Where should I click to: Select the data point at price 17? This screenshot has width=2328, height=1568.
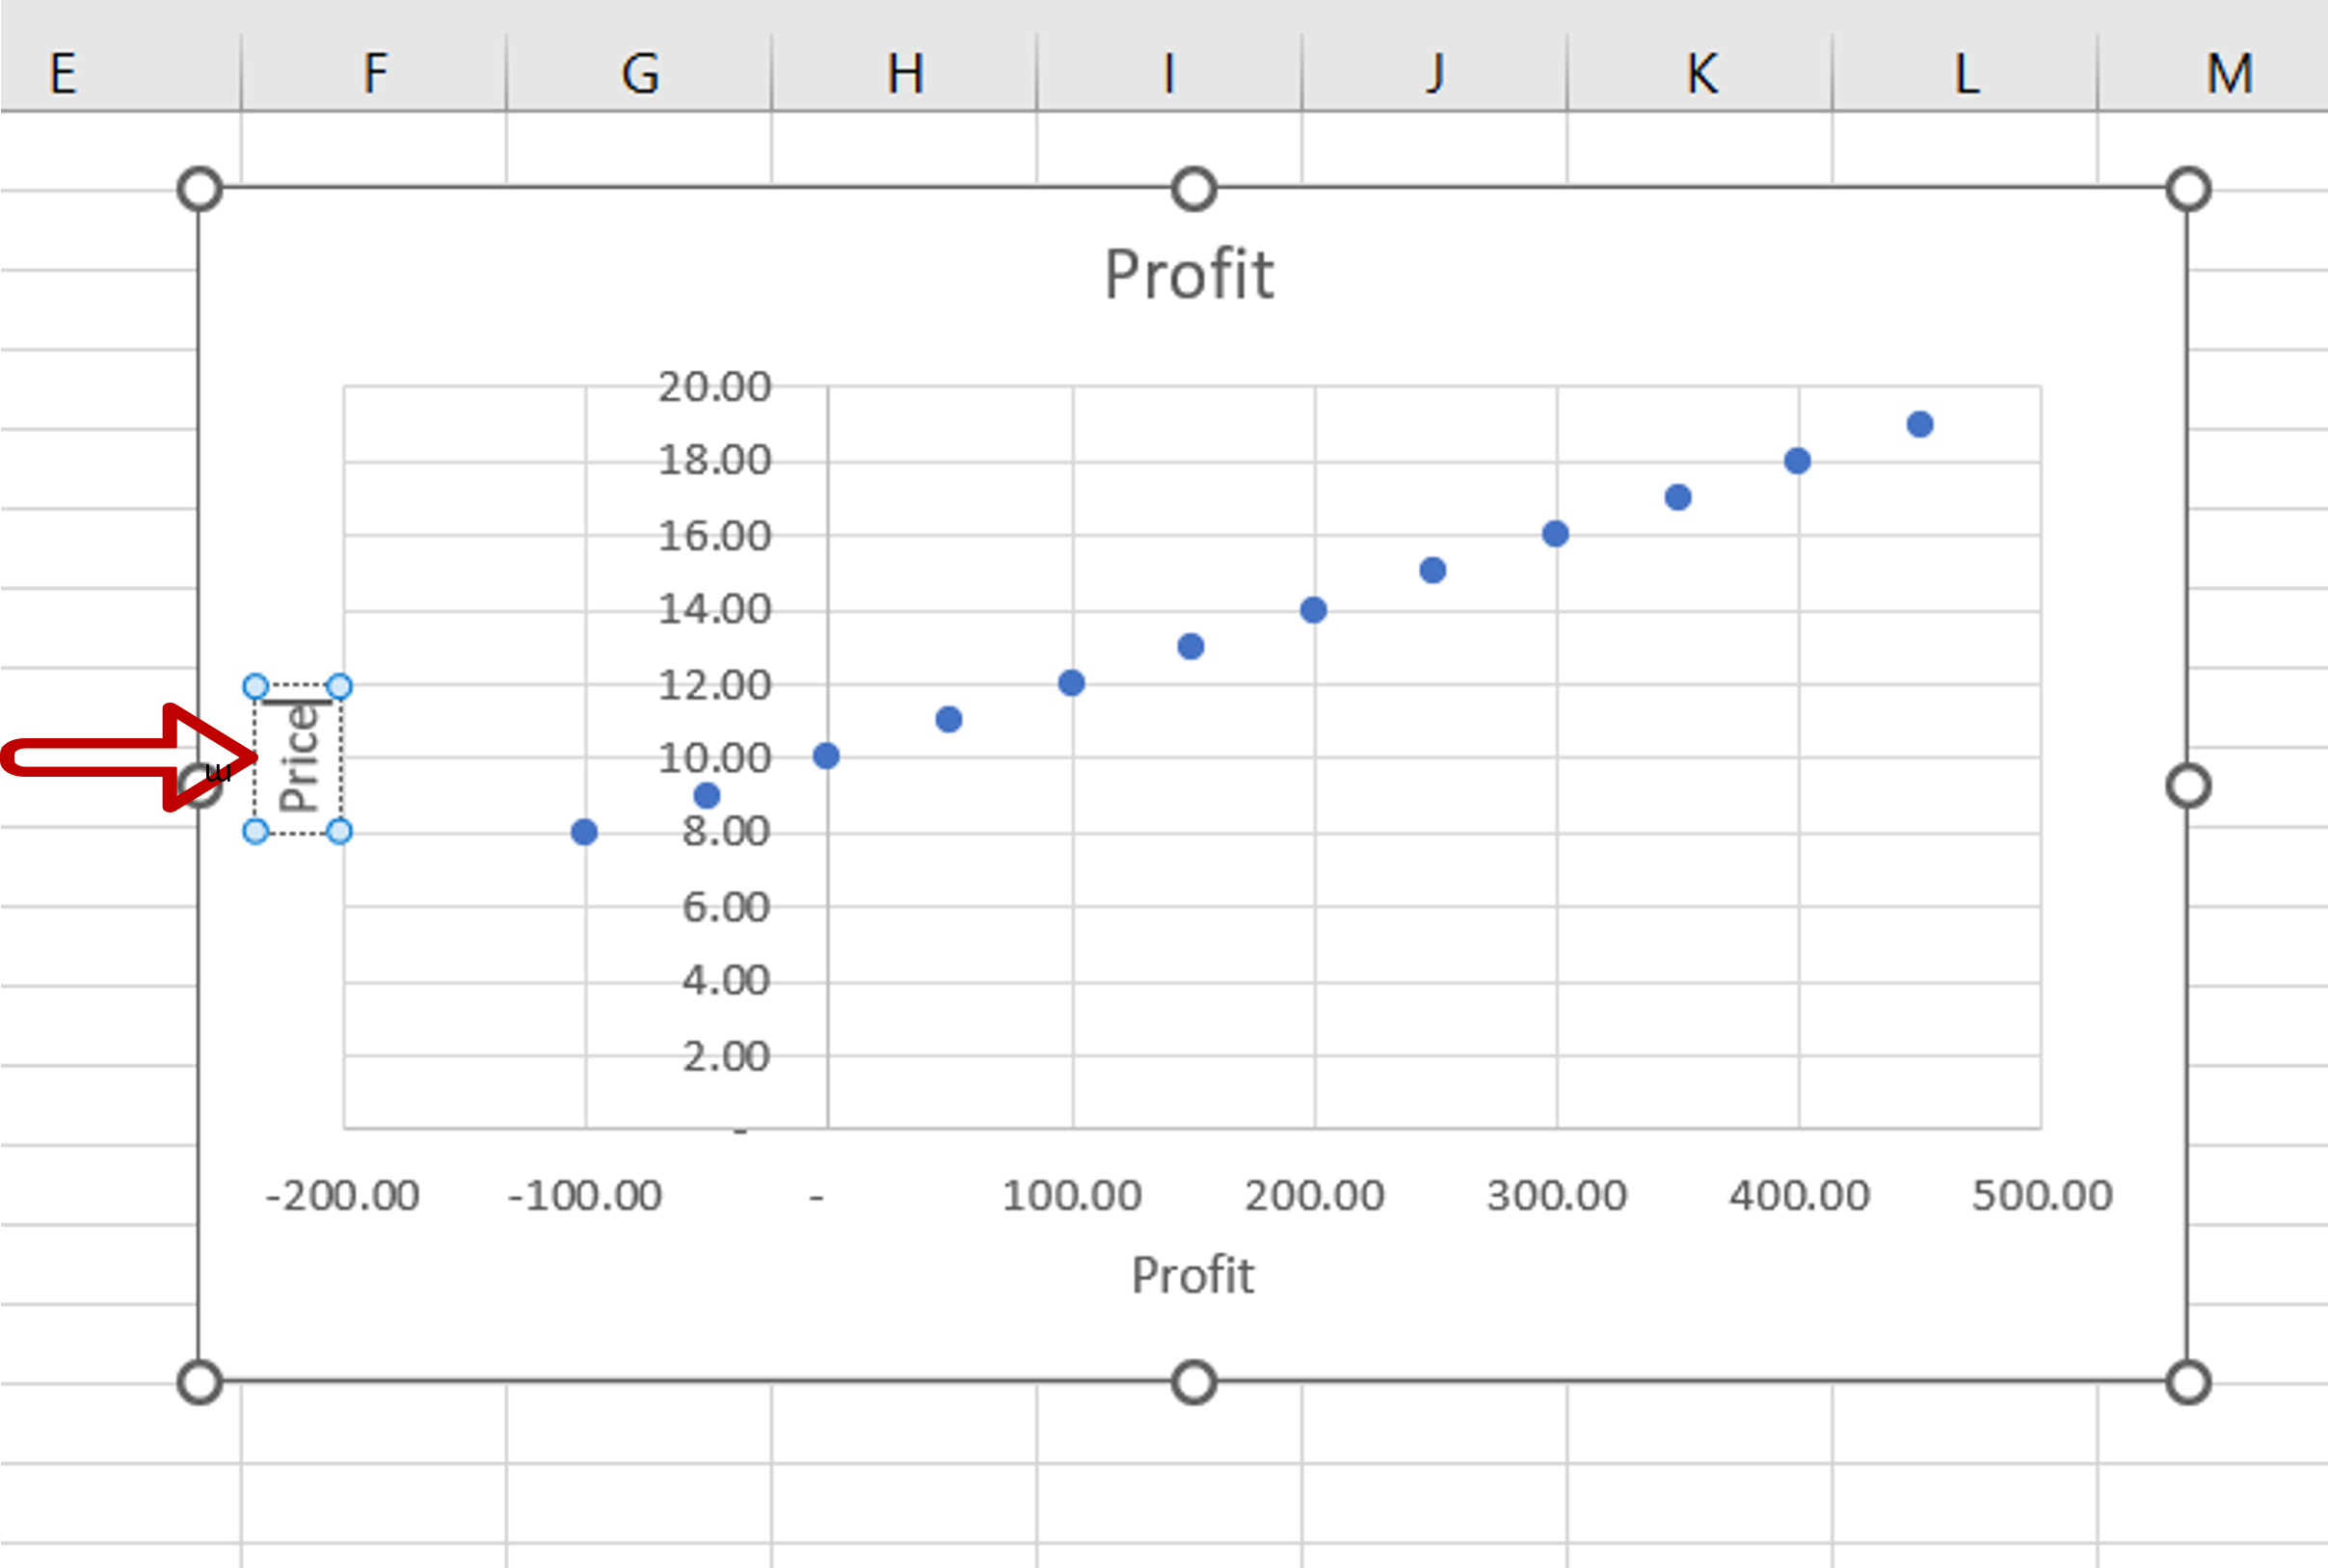pos(1678,497)
